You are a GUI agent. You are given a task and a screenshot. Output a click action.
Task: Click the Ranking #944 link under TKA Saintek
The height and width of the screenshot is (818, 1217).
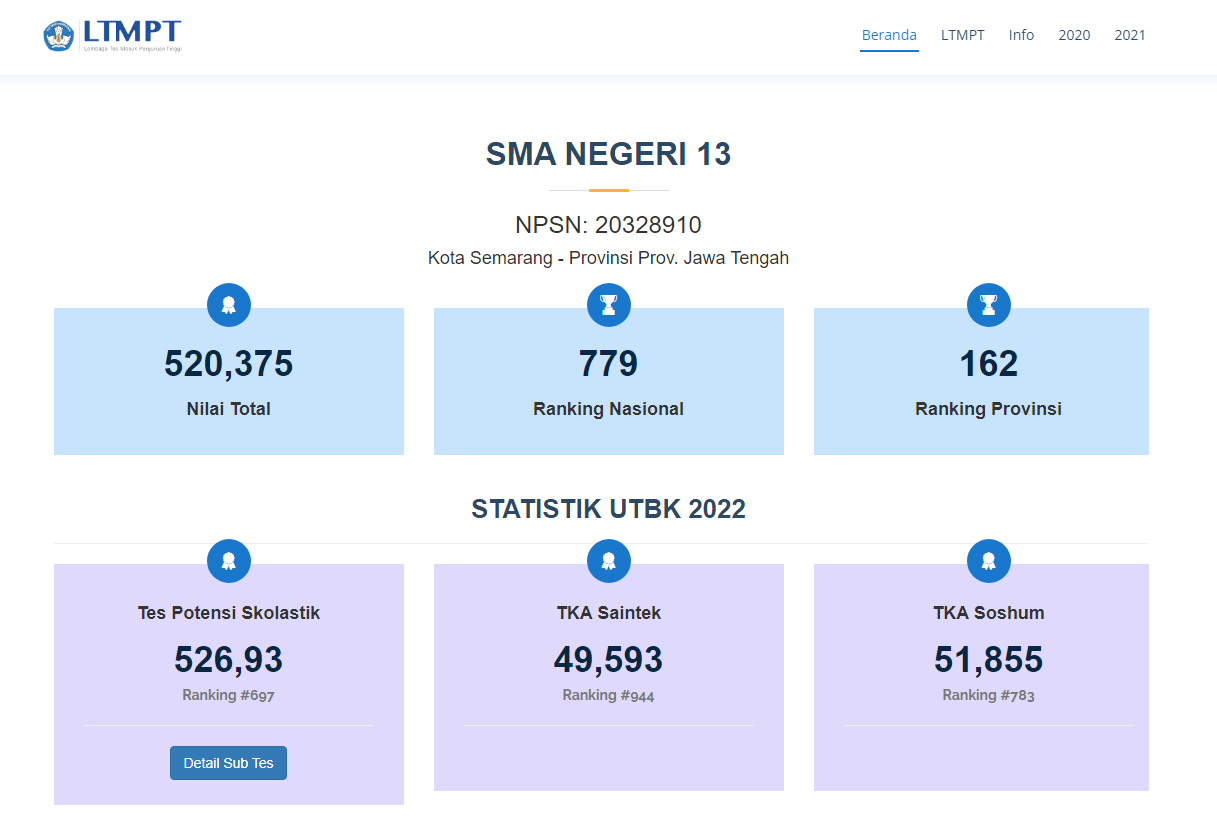point(608,694)
